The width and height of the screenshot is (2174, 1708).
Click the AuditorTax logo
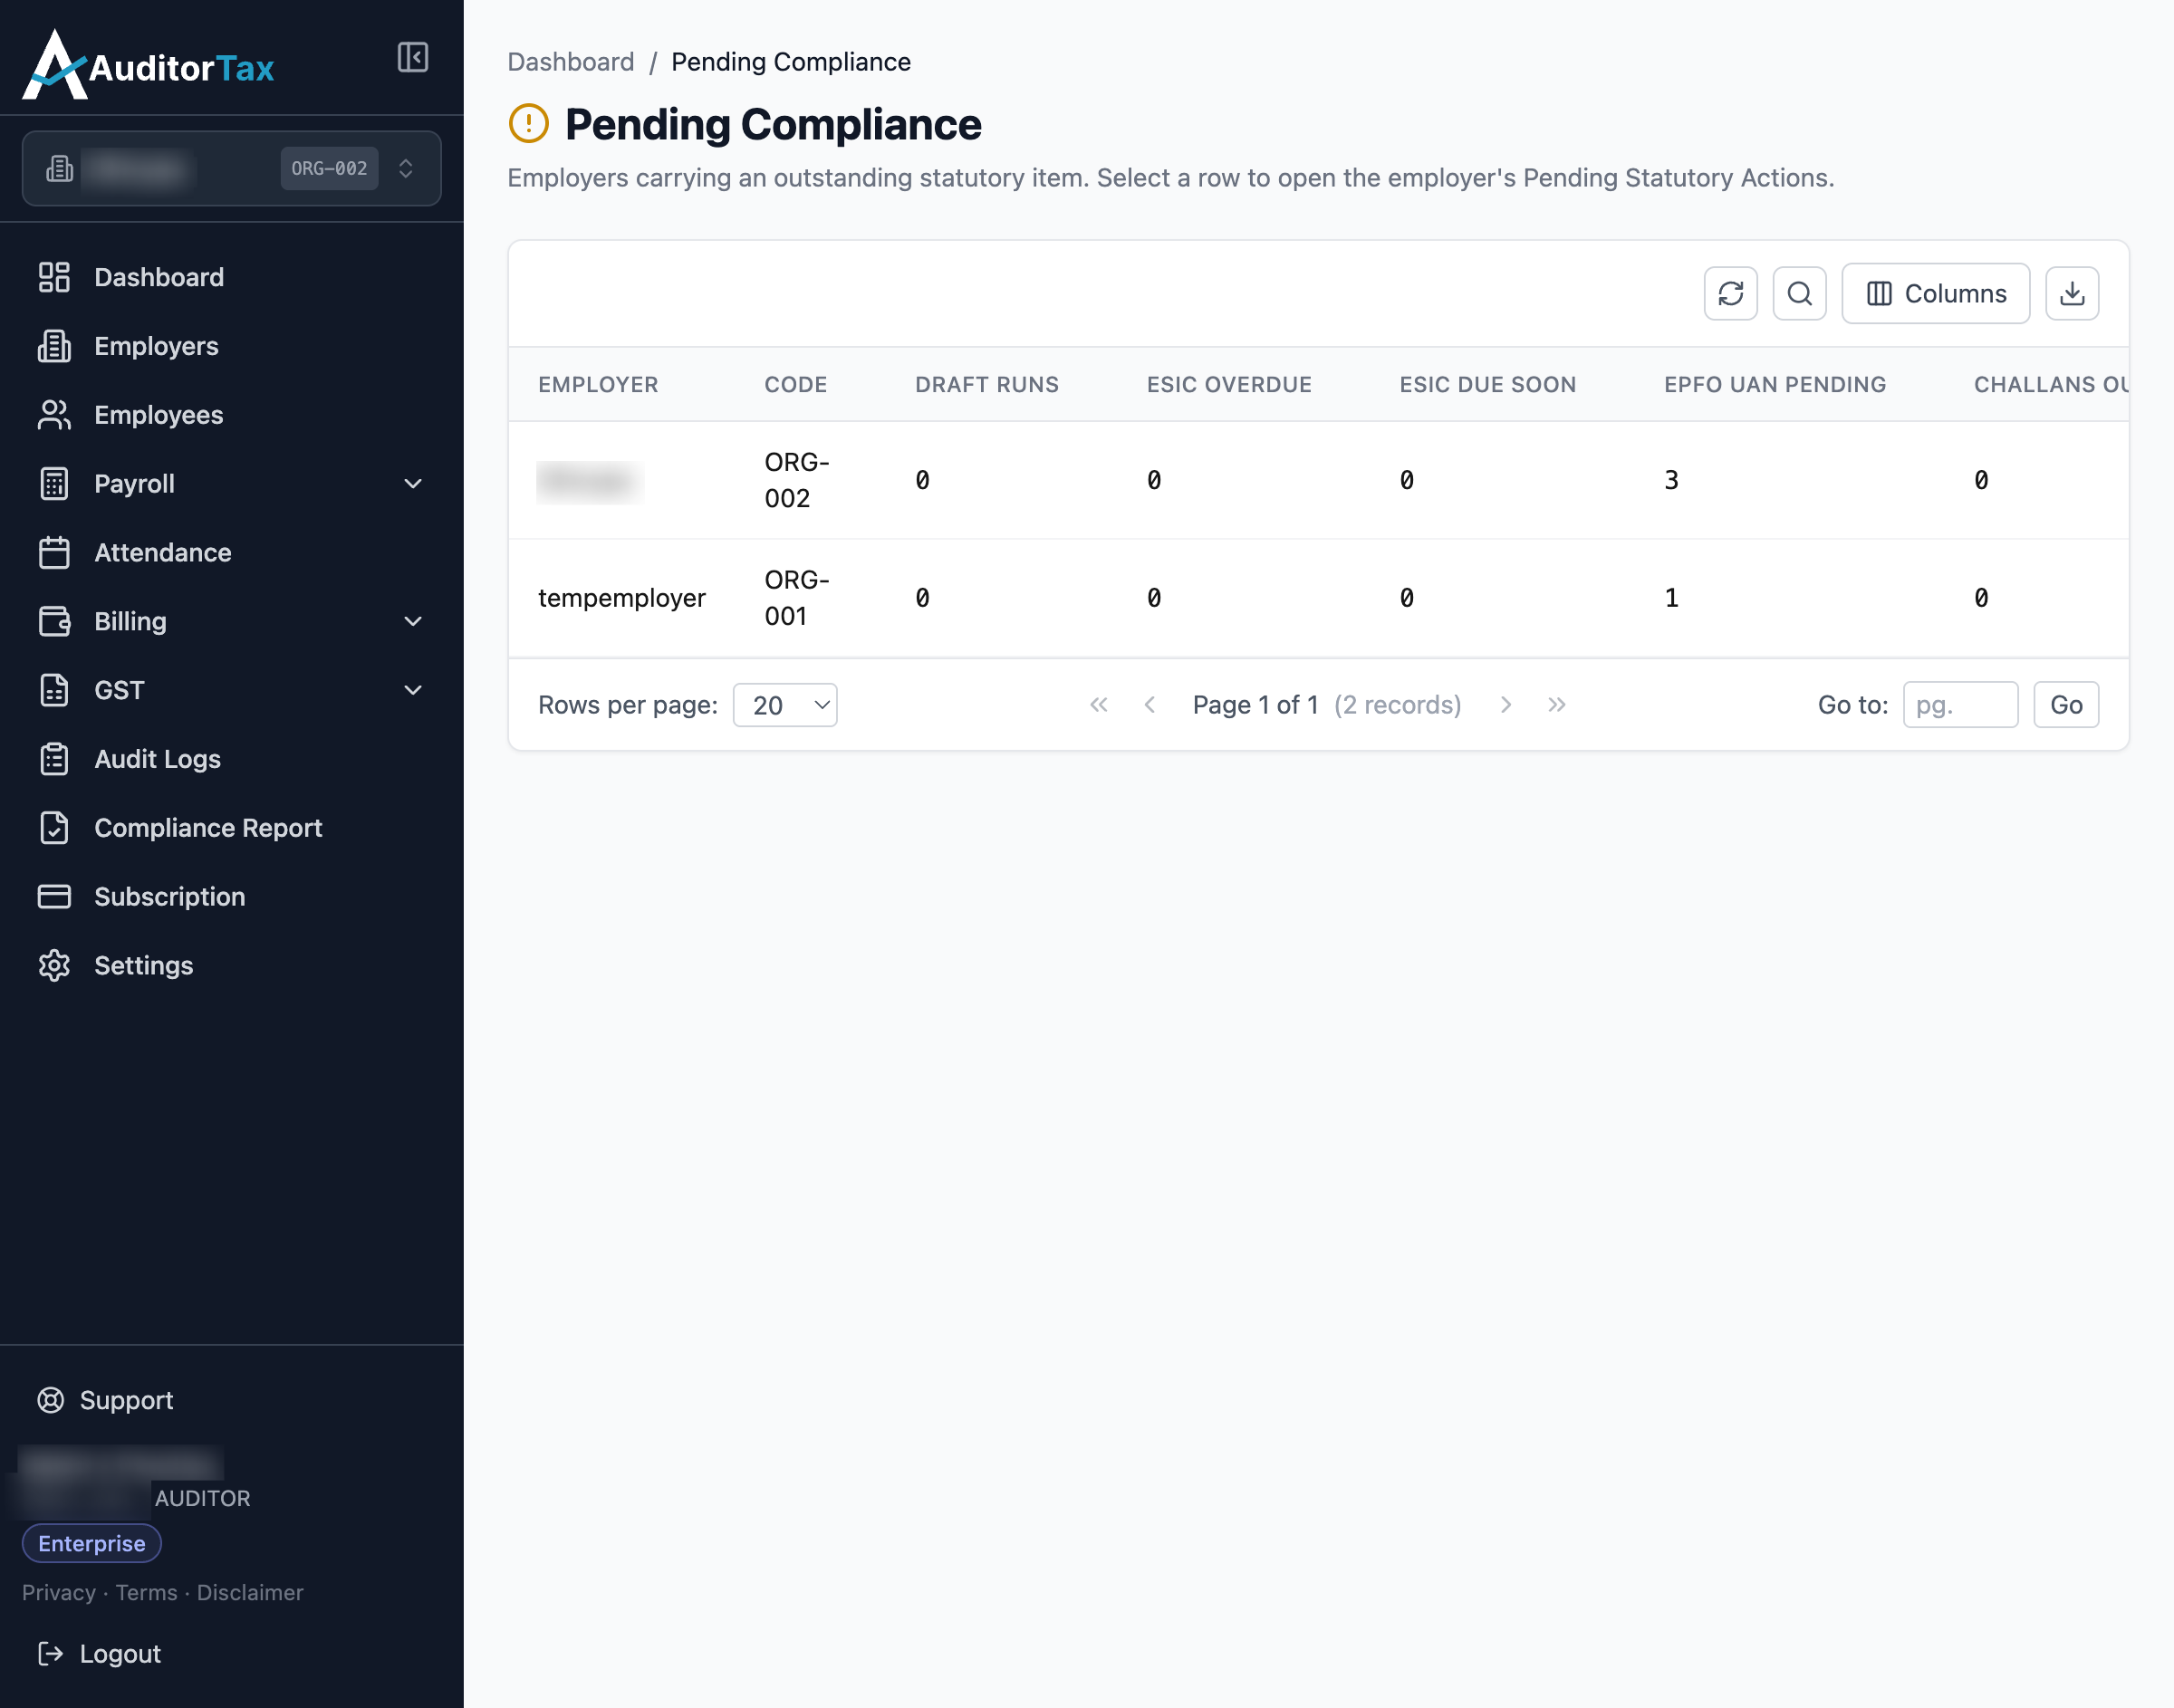[148, 65]
